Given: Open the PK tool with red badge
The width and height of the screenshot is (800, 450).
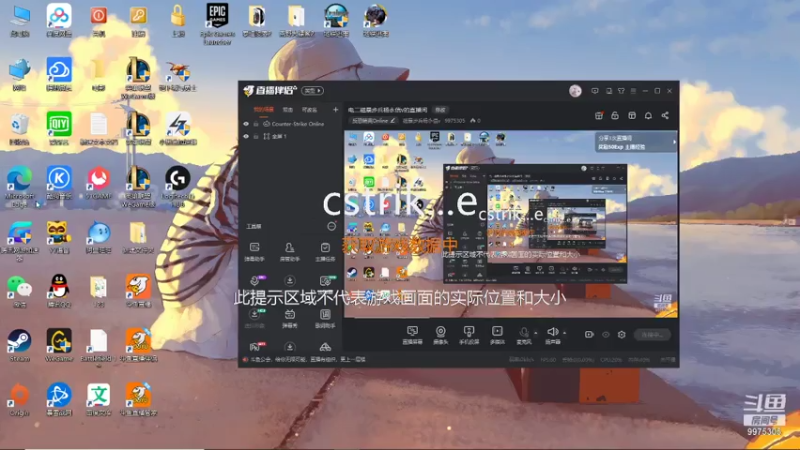Looking at the screenshot, I should click(256, 347).
